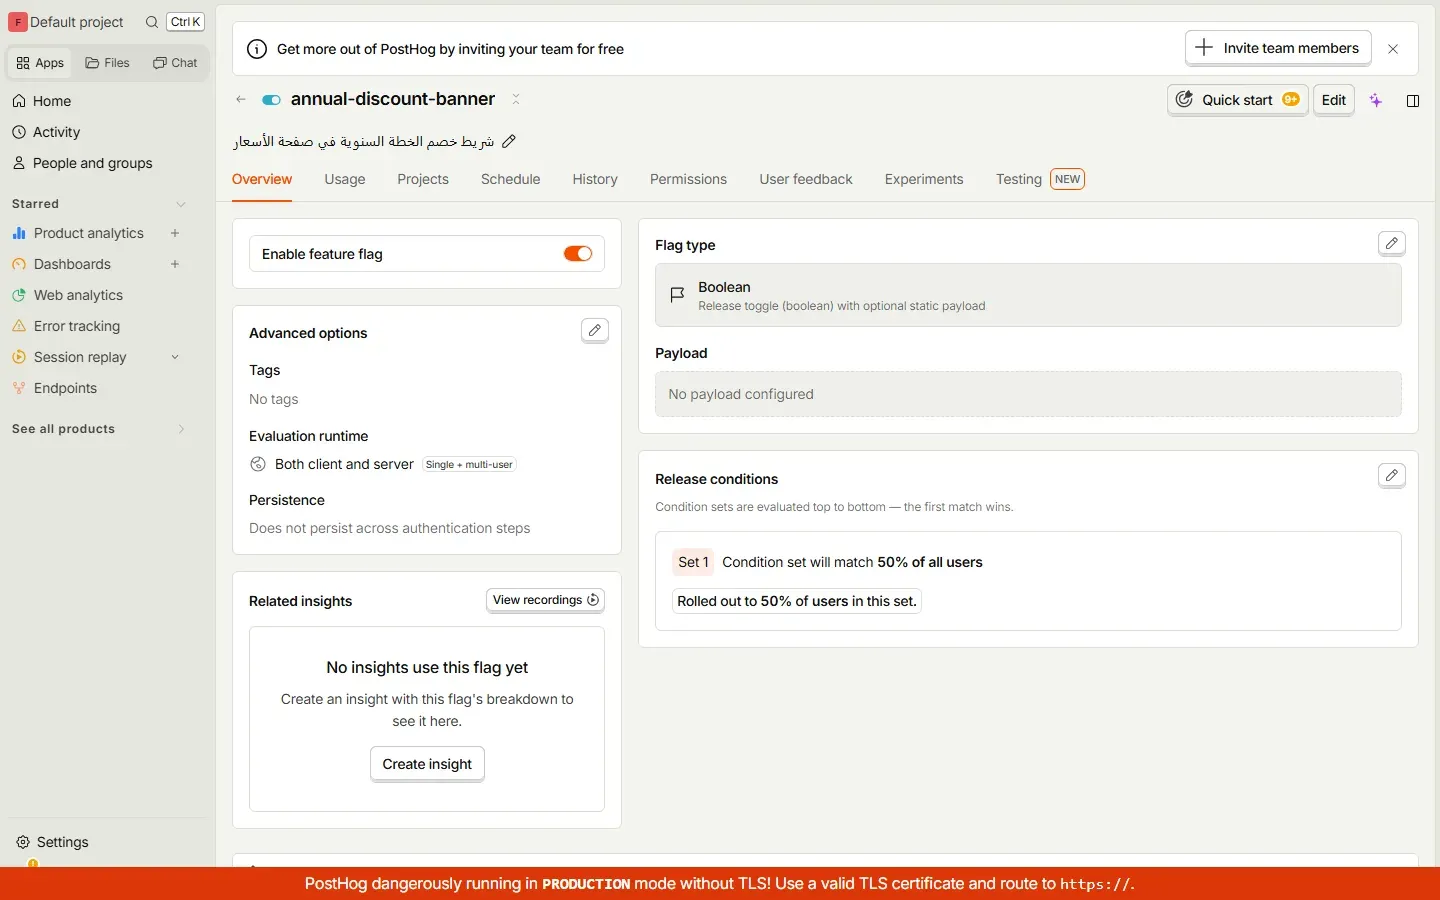1440x900 pixels.
Task: Open Settings at sidebar bottom
Action: [62, 842]
